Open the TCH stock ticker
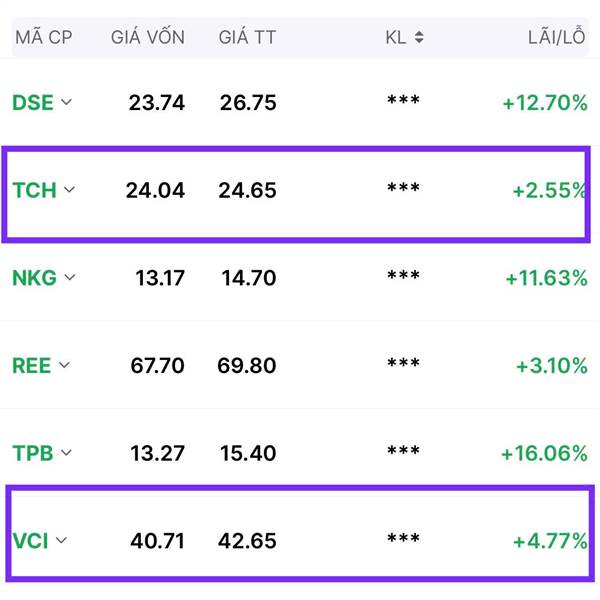 (x=34, y=190)
